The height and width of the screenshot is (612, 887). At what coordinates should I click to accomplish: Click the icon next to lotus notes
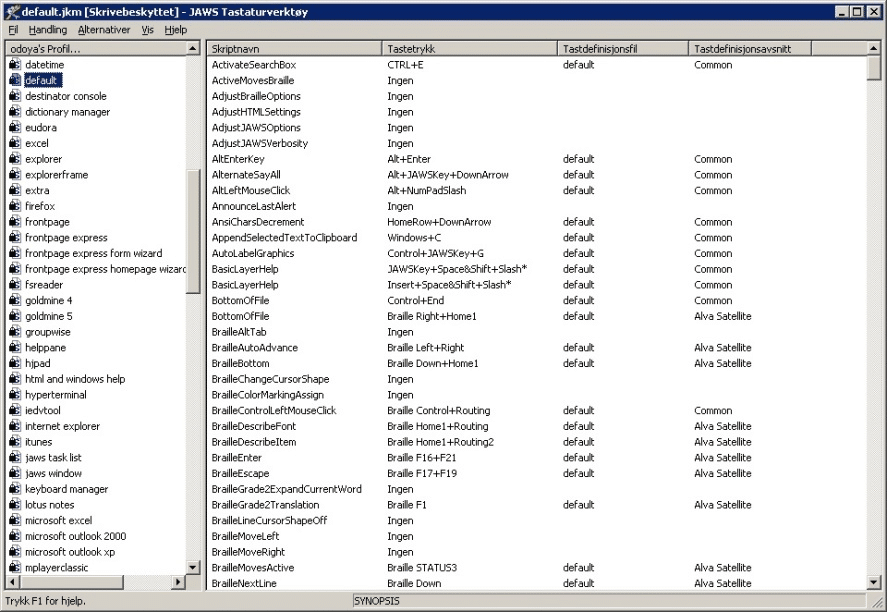pos(14,505)
